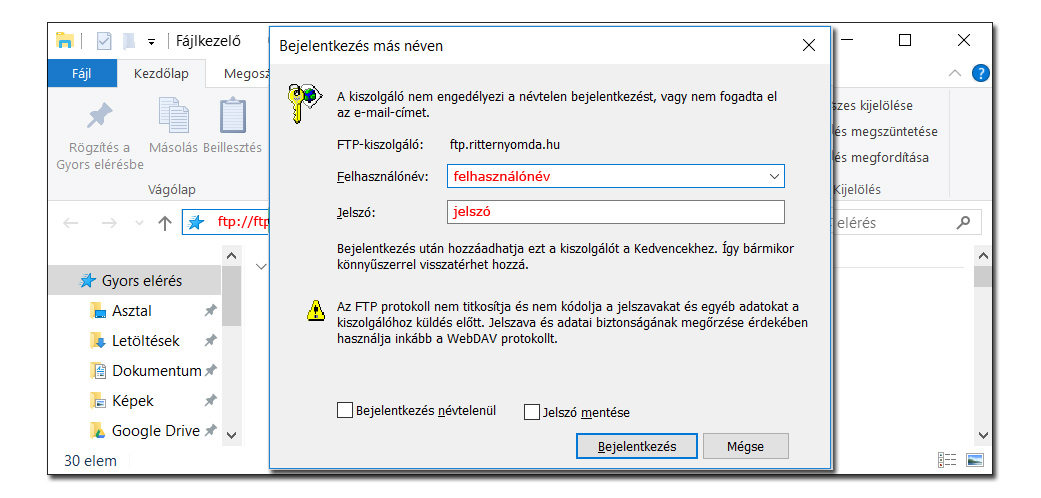Click the search magnifier icon

tap(963, 222)
